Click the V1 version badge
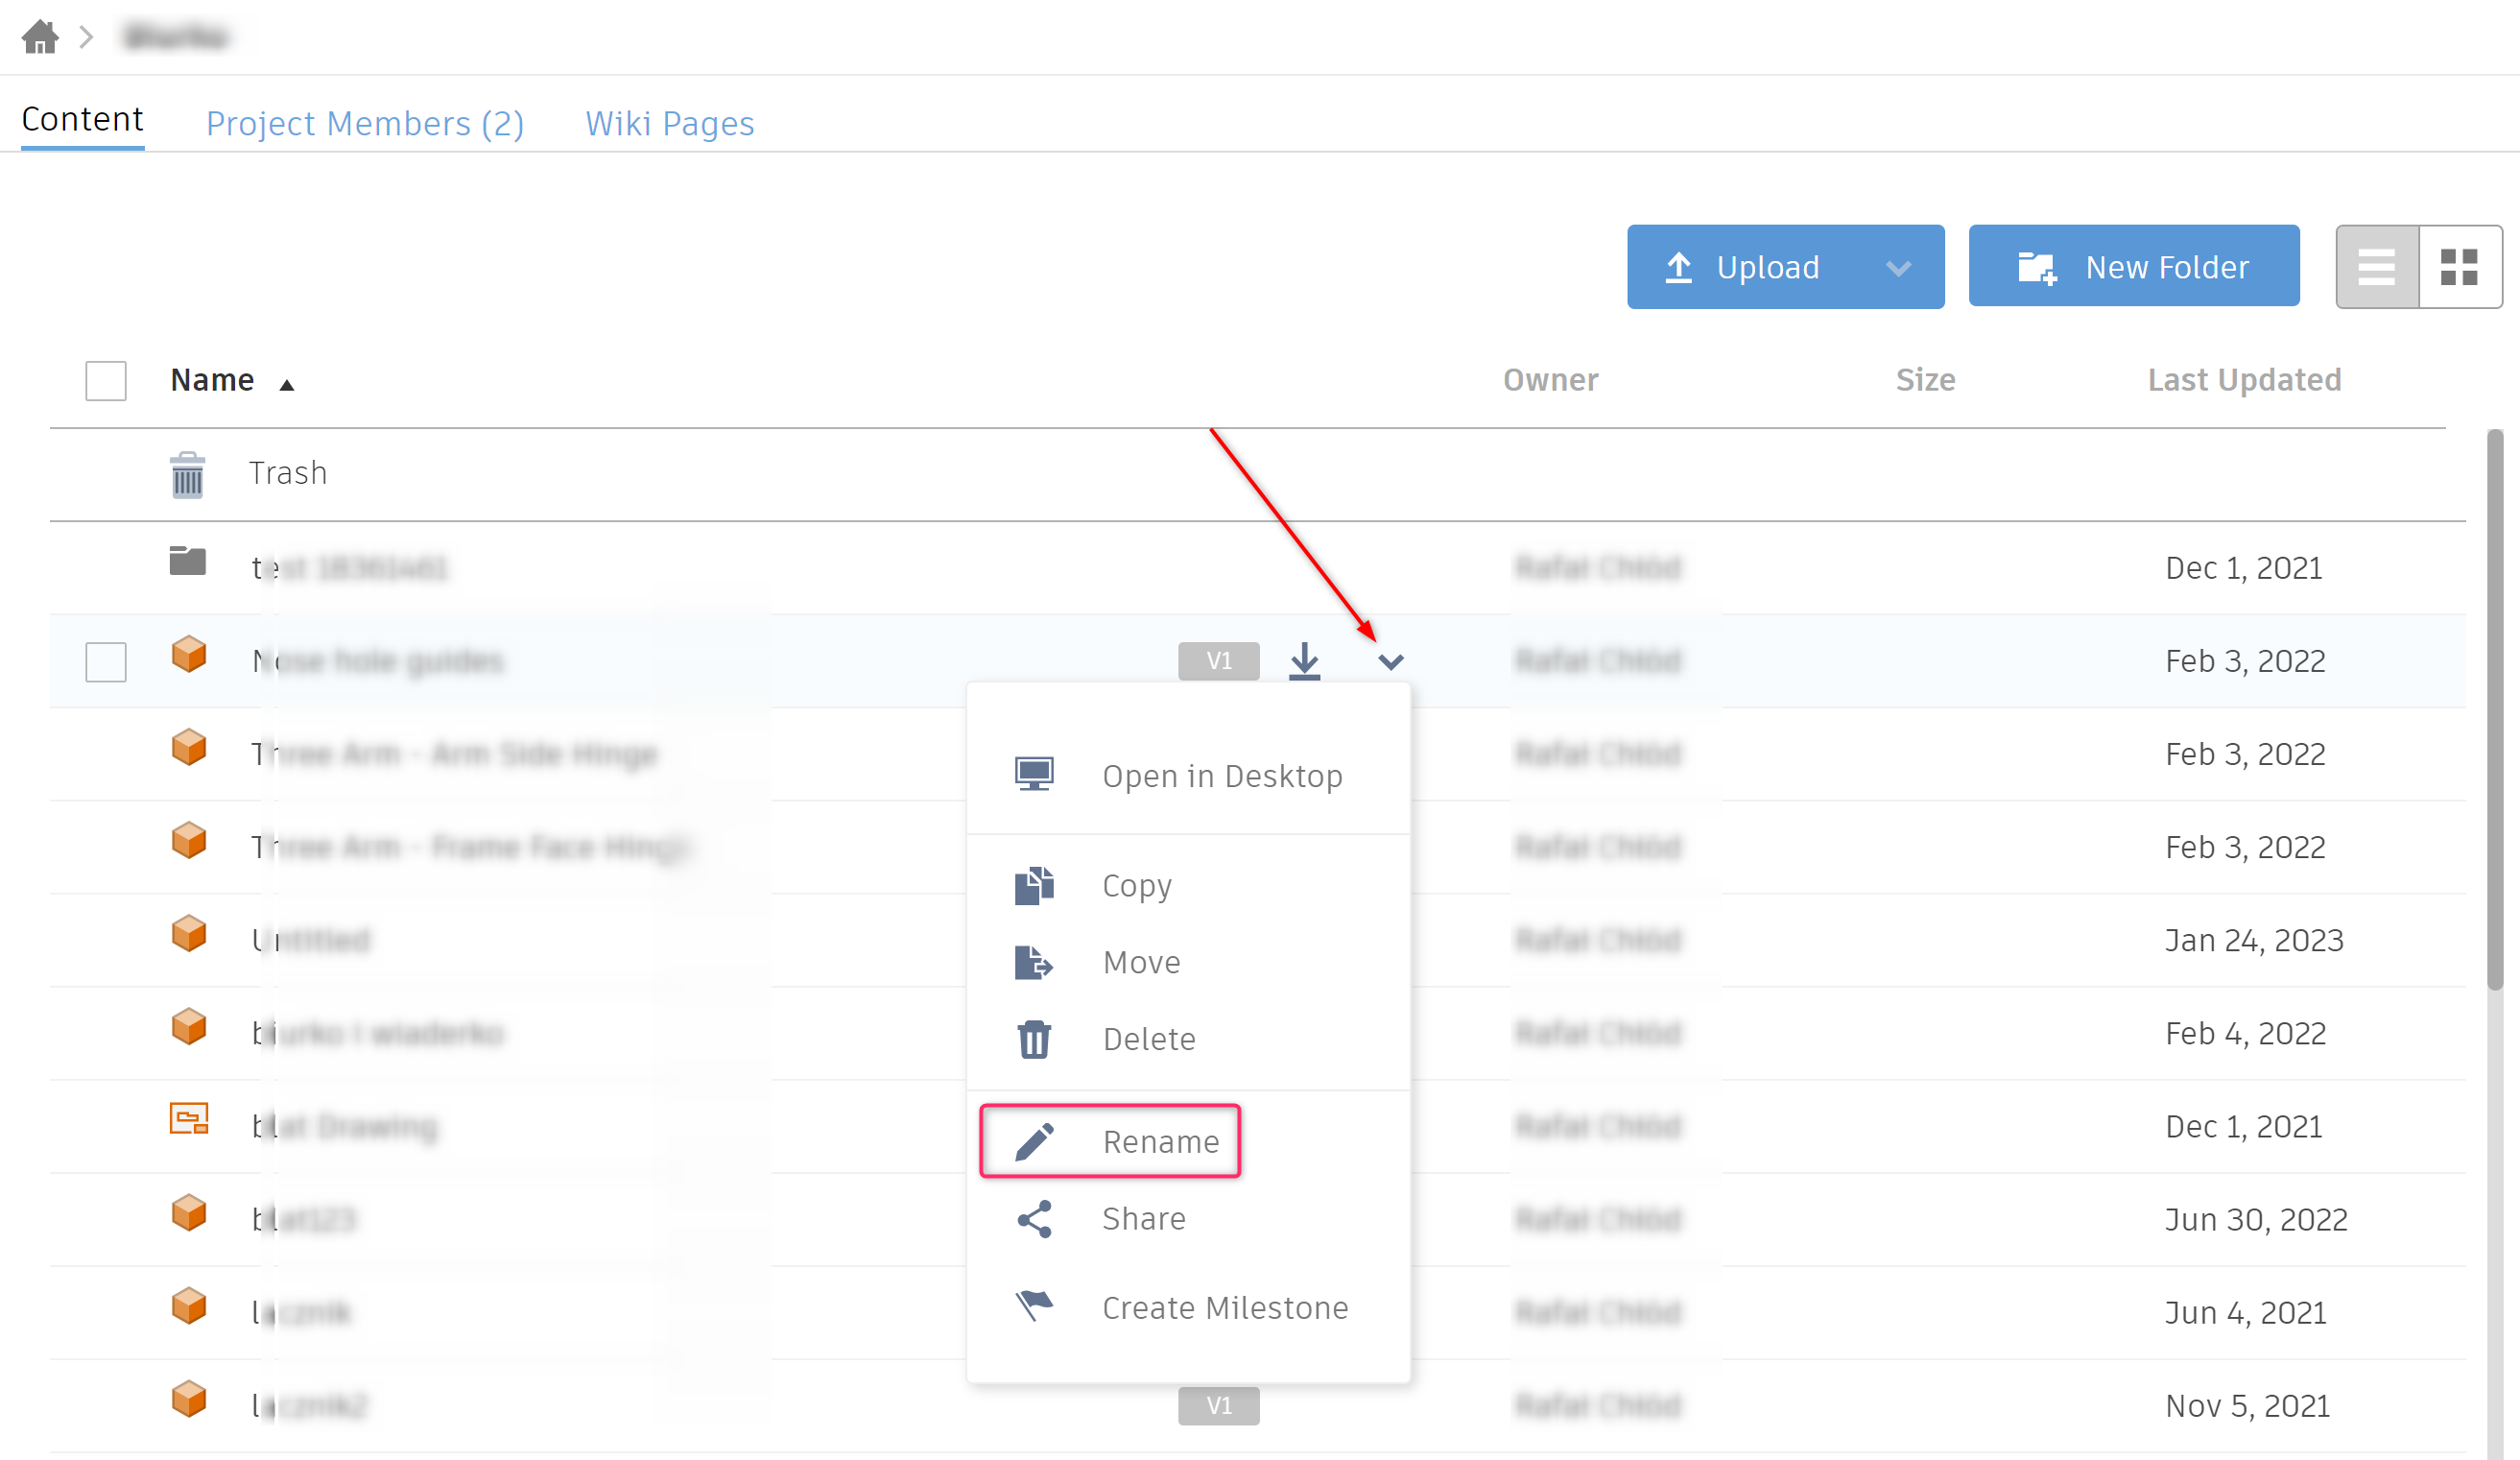 [x=1218, y=661]
